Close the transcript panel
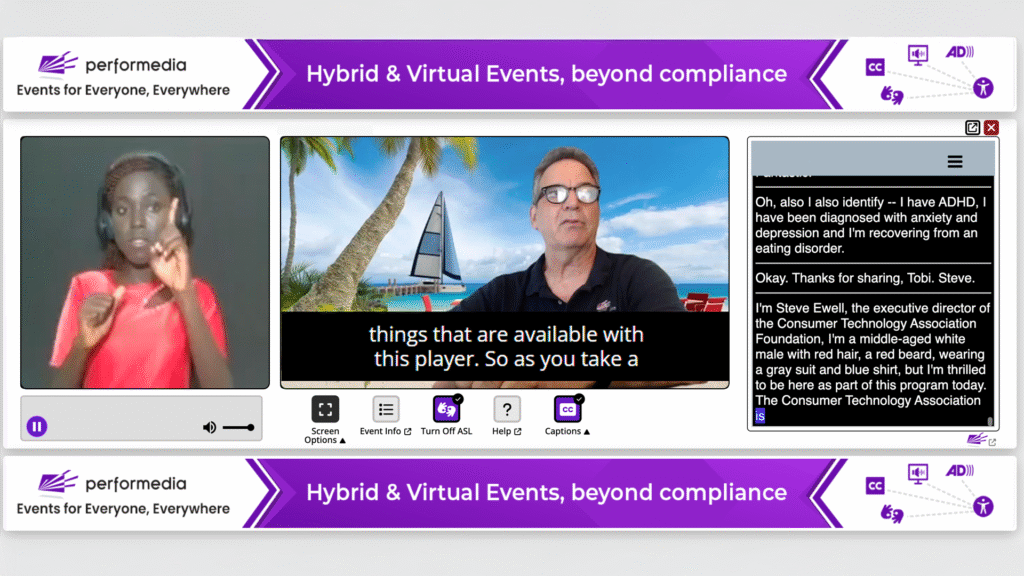Image resolution: width=1024 pixels, height=576 pixels. [991, 127]
